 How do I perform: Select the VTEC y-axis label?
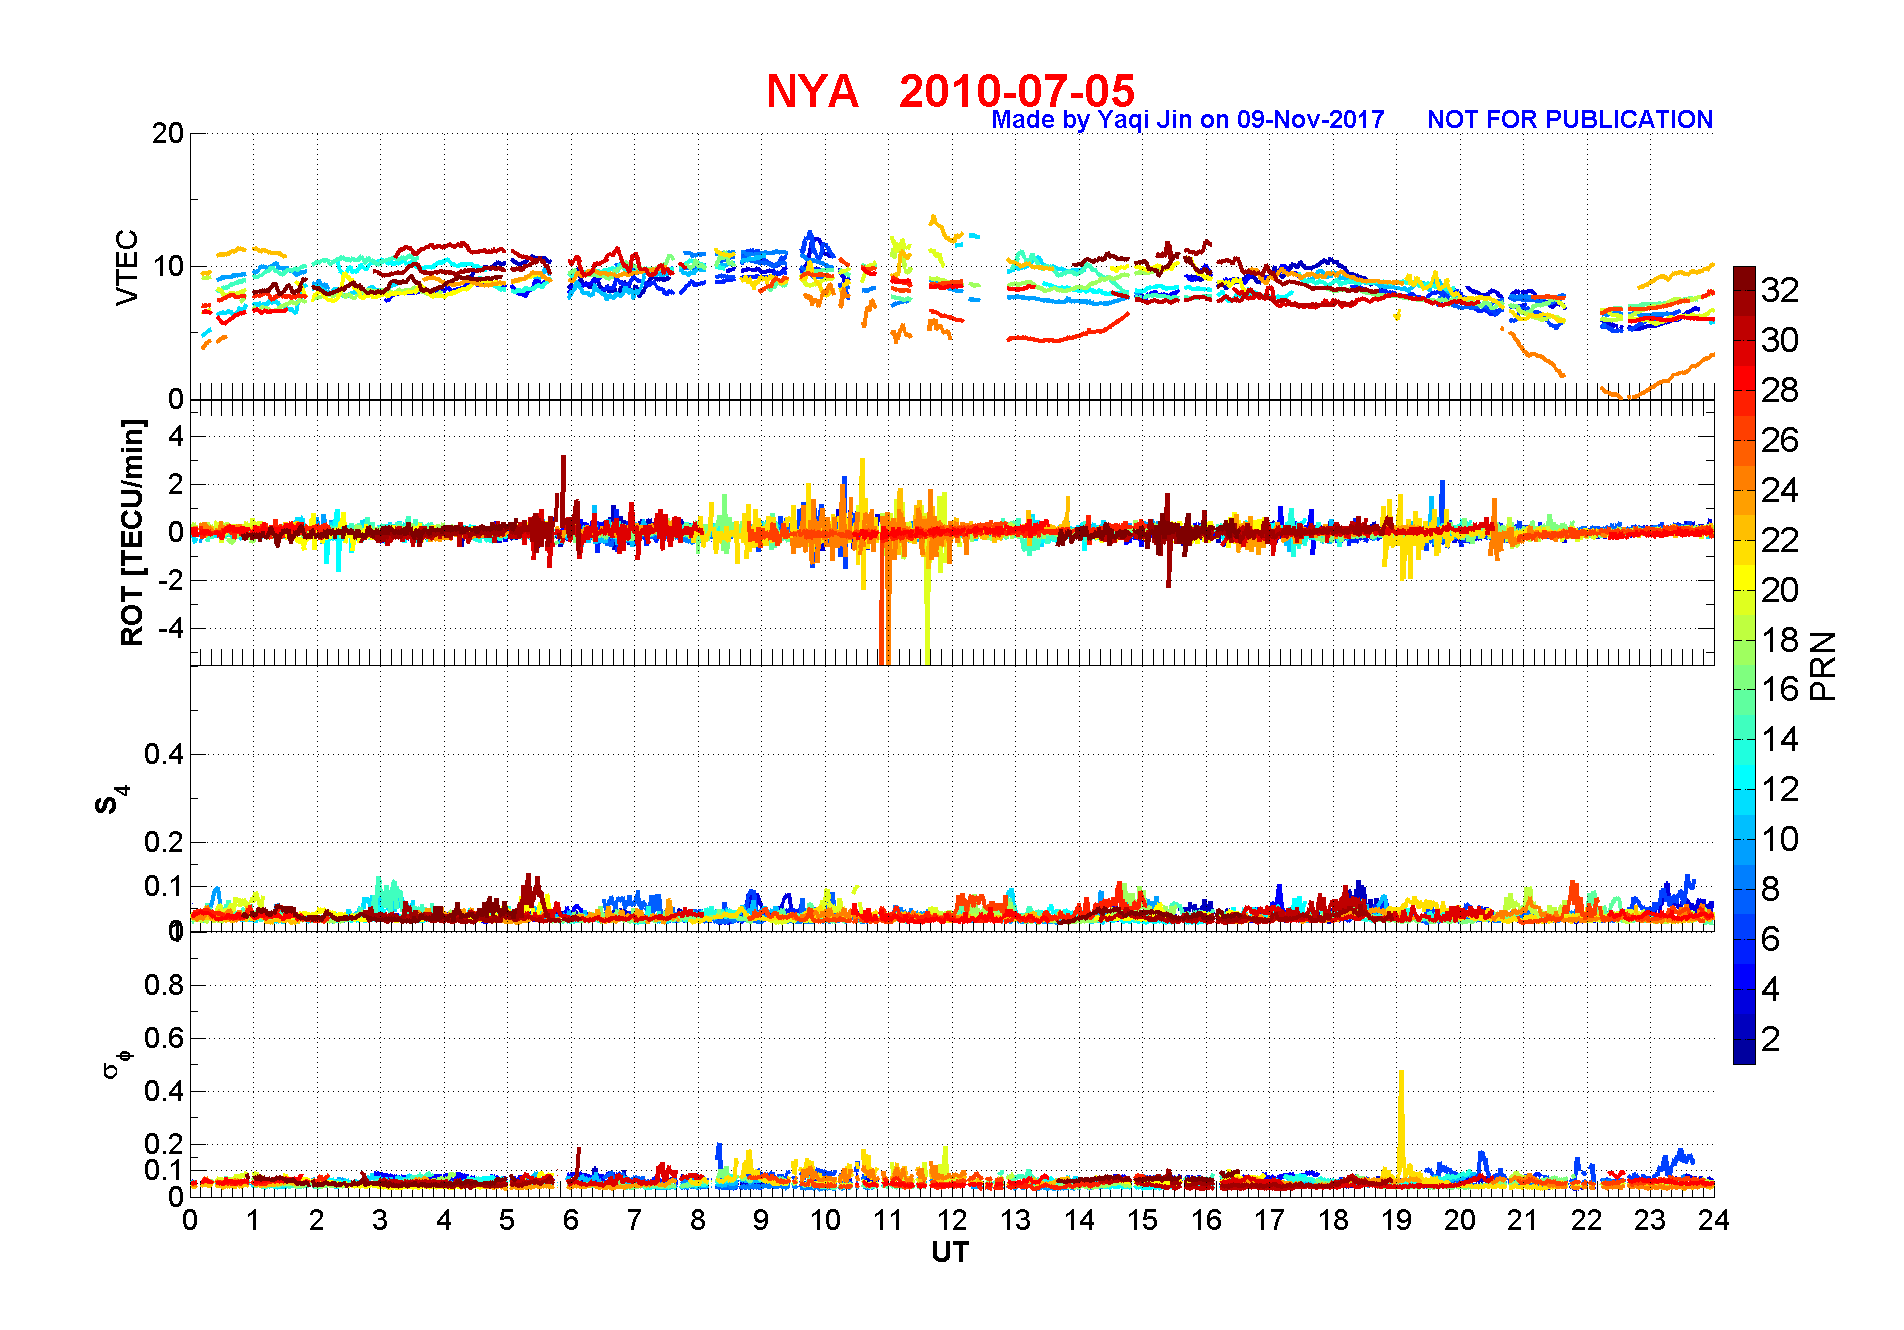coord(127,267)
